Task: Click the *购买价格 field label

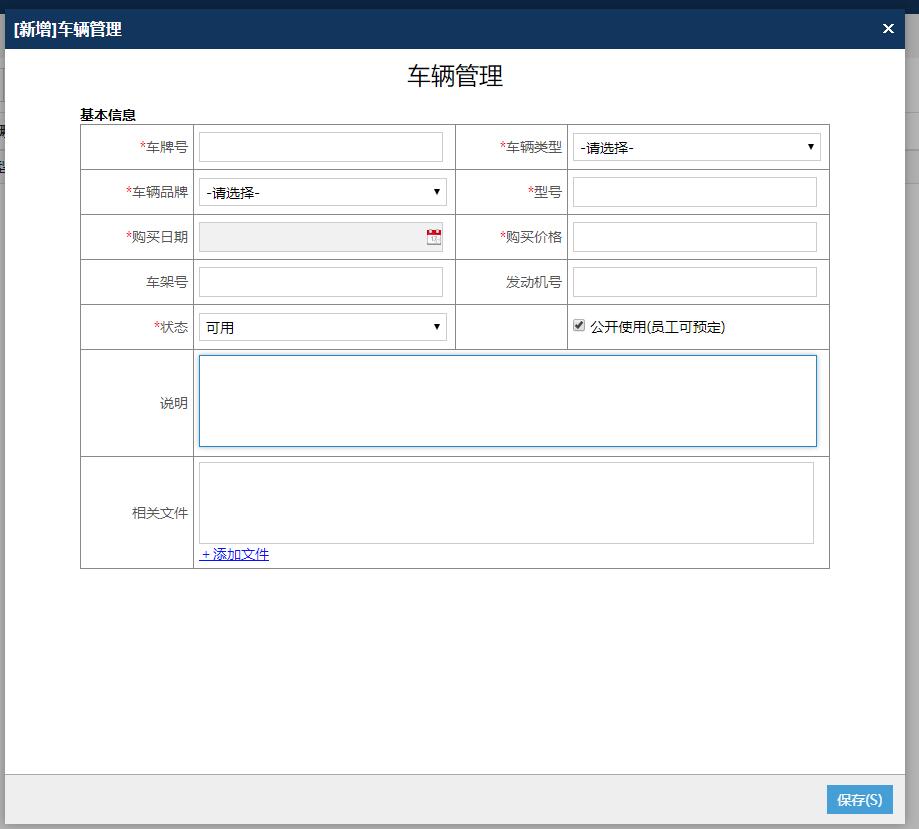Action: pos(530,237)
